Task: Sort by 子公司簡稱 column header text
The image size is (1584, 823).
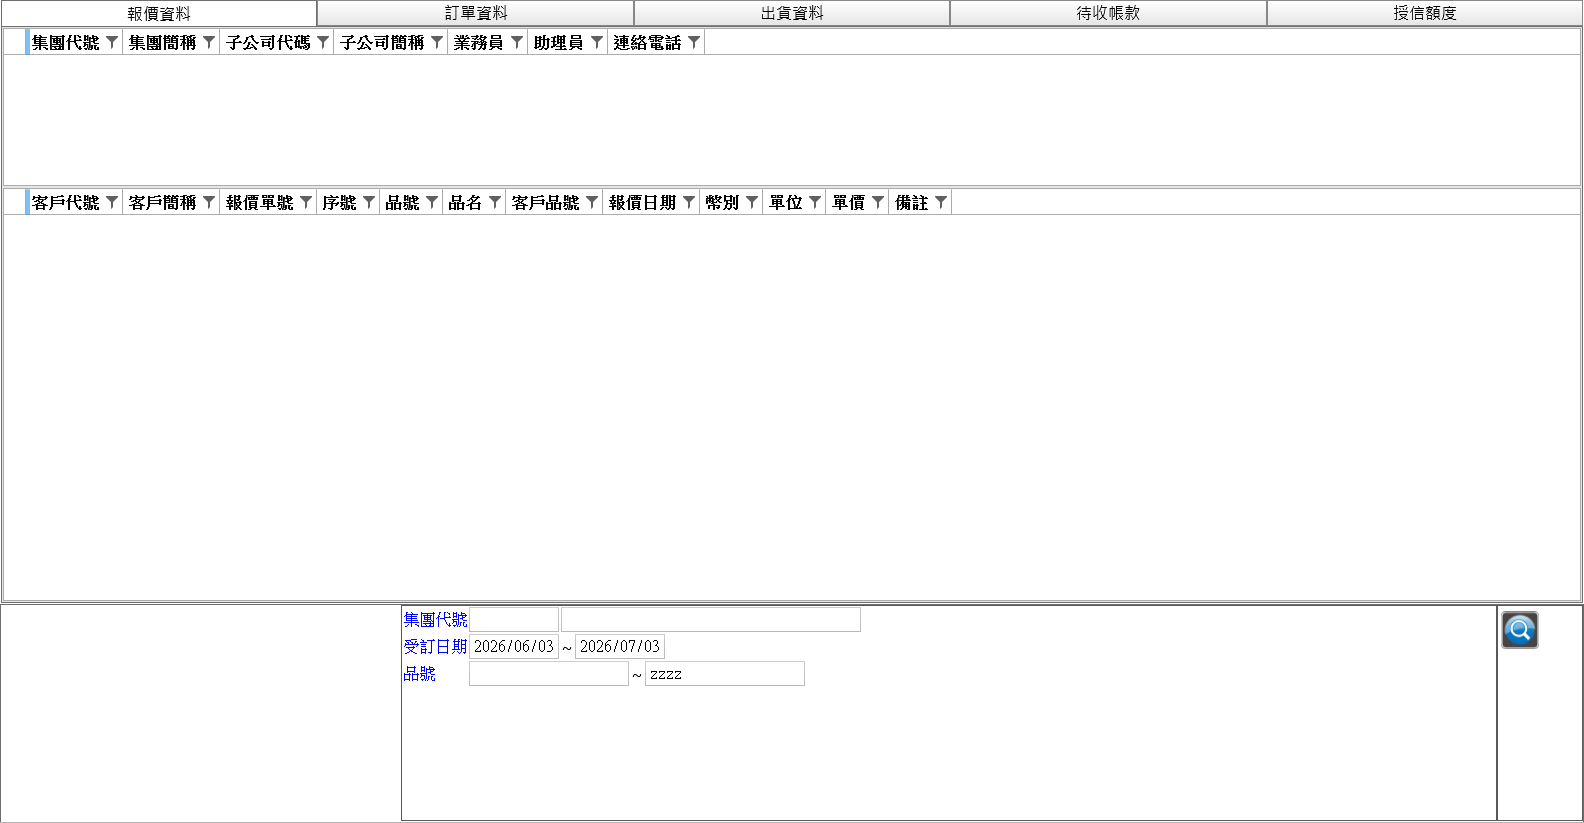Action: (382, 42)
